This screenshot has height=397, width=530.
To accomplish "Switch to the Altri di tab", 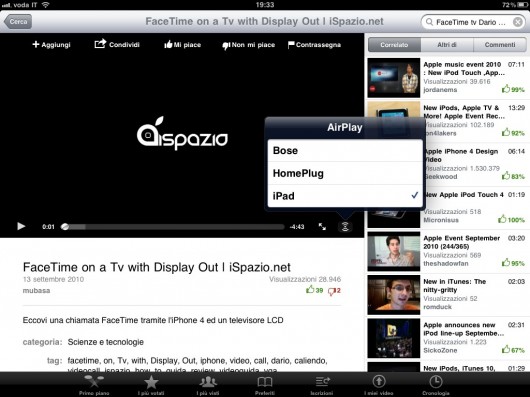I will [447, 45].
